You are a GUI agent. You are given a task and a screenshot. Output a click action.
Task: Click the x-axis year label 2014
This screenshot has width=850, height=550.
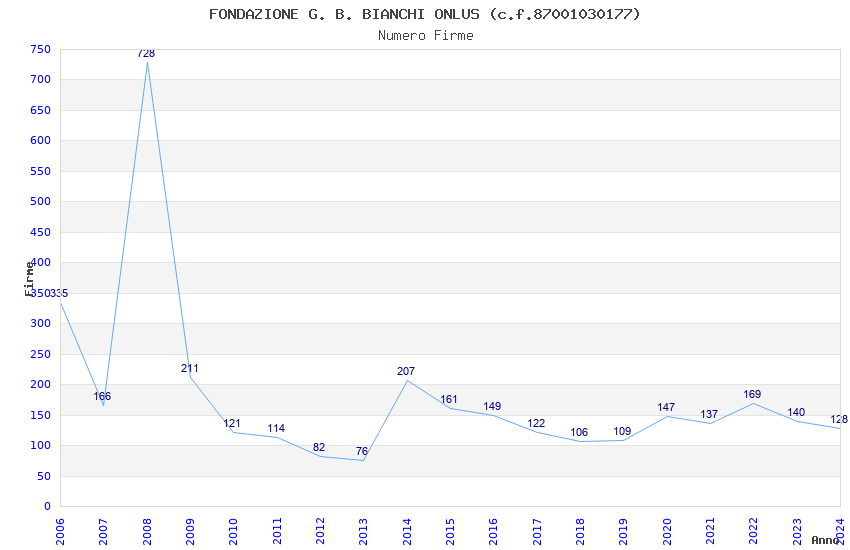click(x=407, y=531)
